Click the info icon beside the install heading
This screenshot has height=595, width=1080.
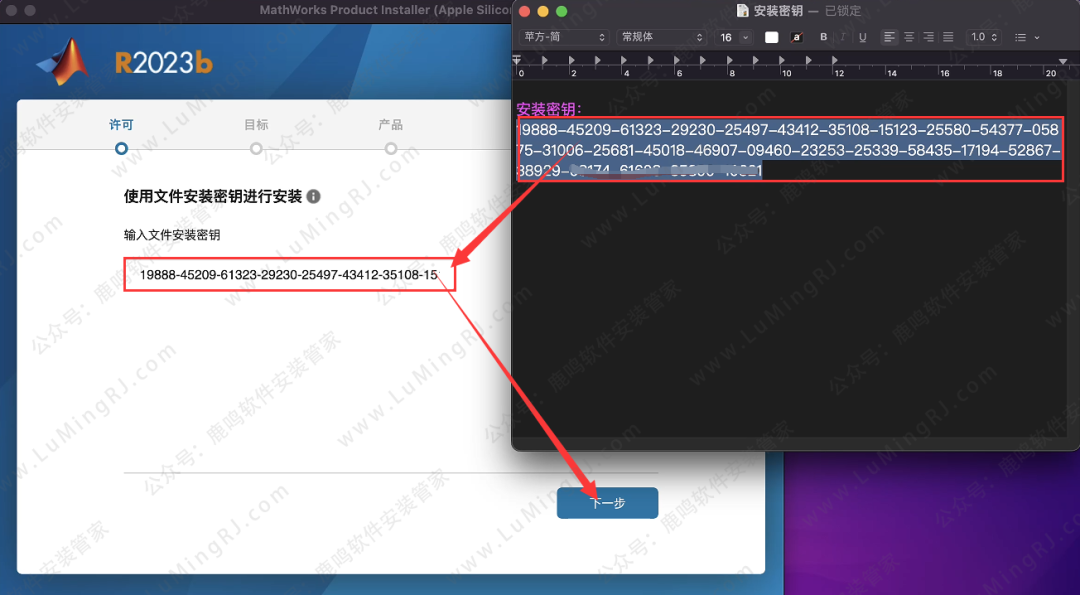[x=314, y=197]
